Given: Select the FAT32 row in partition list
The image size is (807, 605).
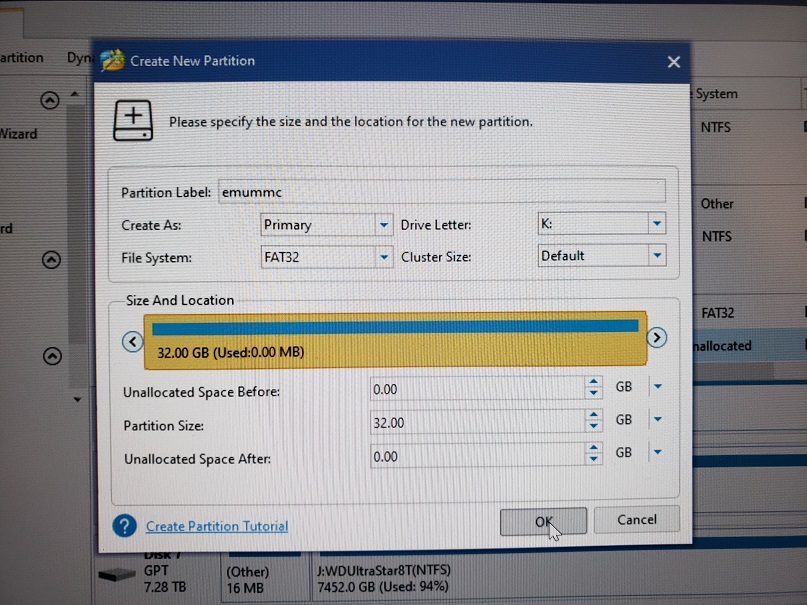Looking at the screenshot, I should tap(749, 313).
